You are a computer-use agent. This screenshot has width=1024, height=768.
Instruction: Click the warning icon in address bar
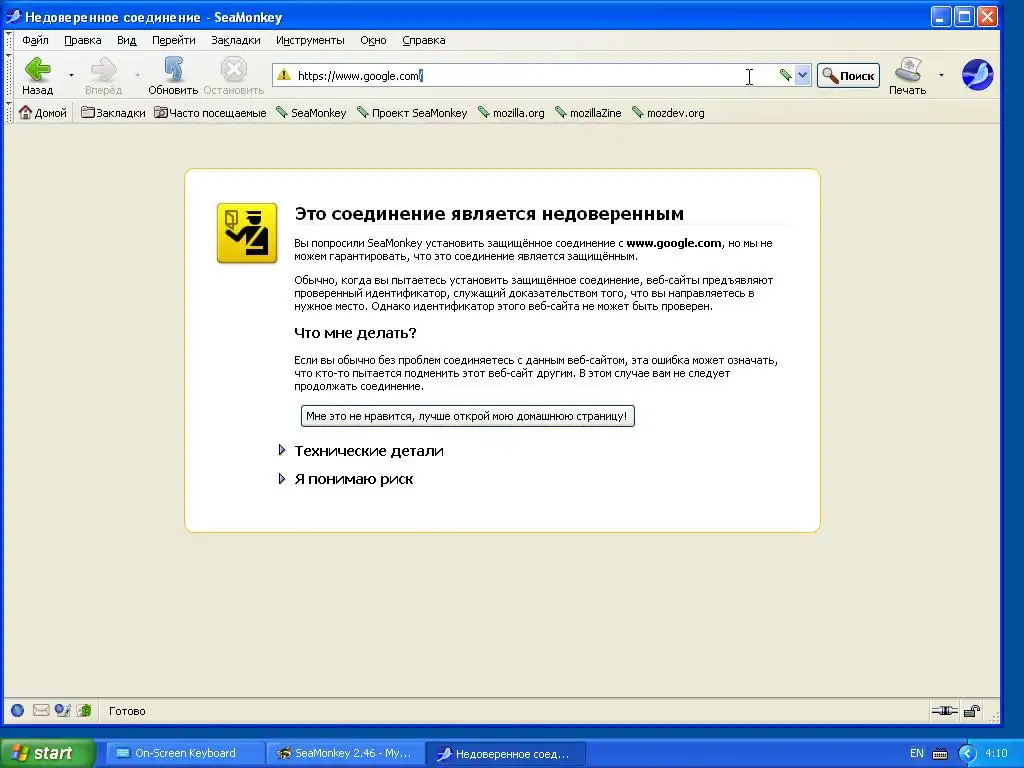283,75
